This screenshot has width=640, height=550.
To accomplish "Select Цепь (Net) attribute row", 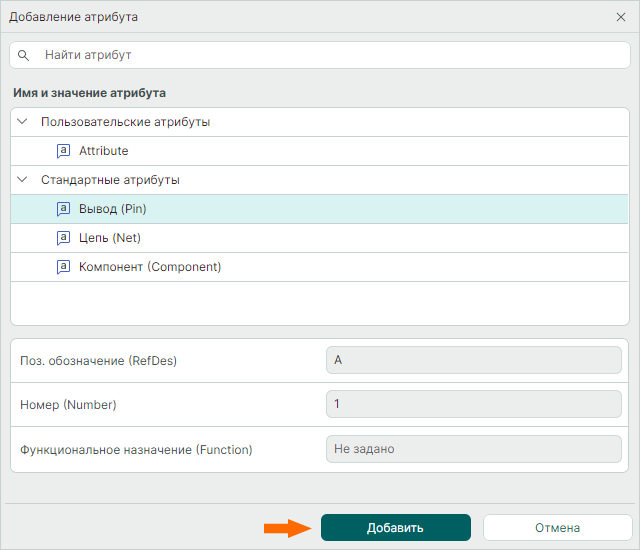I will pyautogui.click(x=109, y=238).
